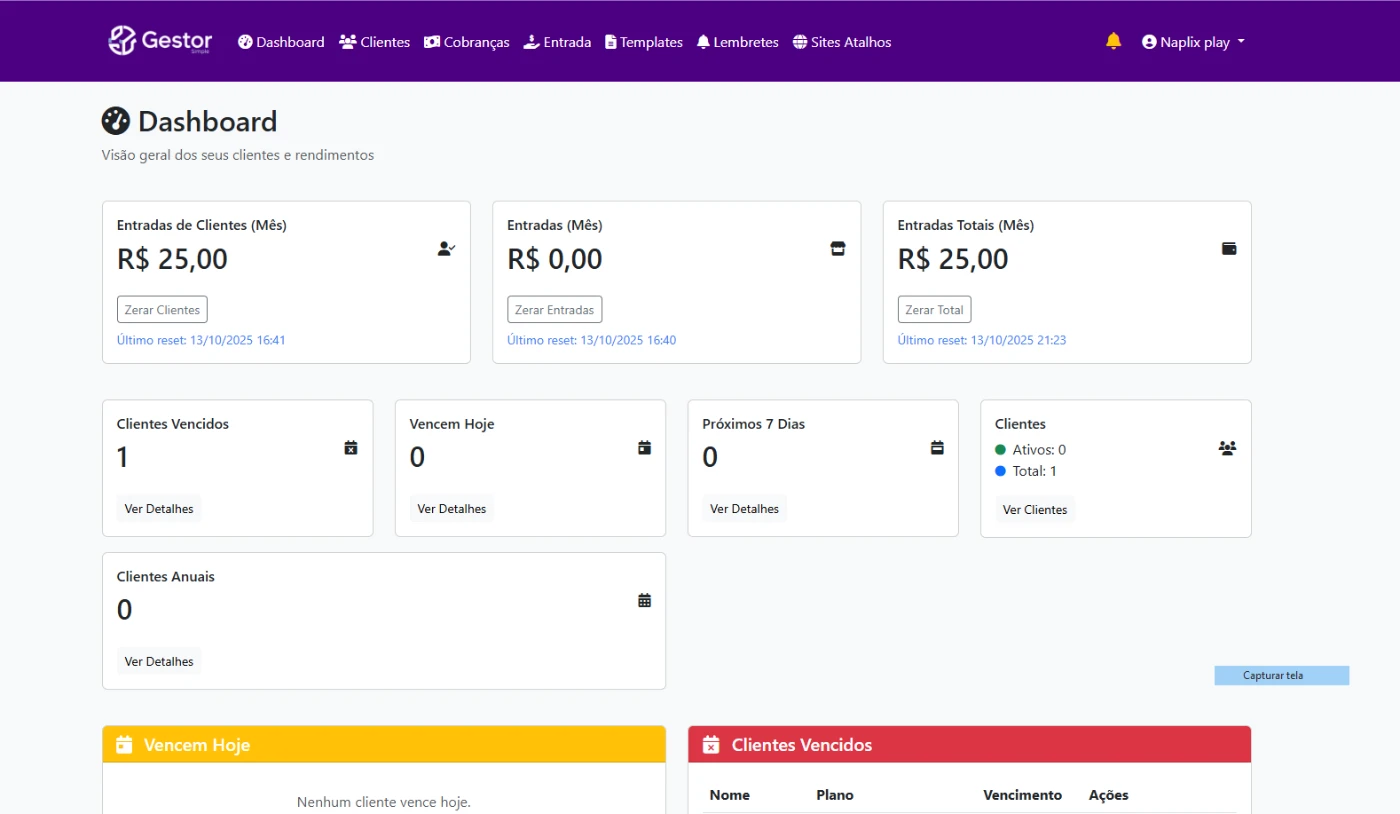The height and width of the screenshot is (814, 1400).
Task: Click the calendar icon in Clientes Anuais card
Action: [x=644, y=600]
